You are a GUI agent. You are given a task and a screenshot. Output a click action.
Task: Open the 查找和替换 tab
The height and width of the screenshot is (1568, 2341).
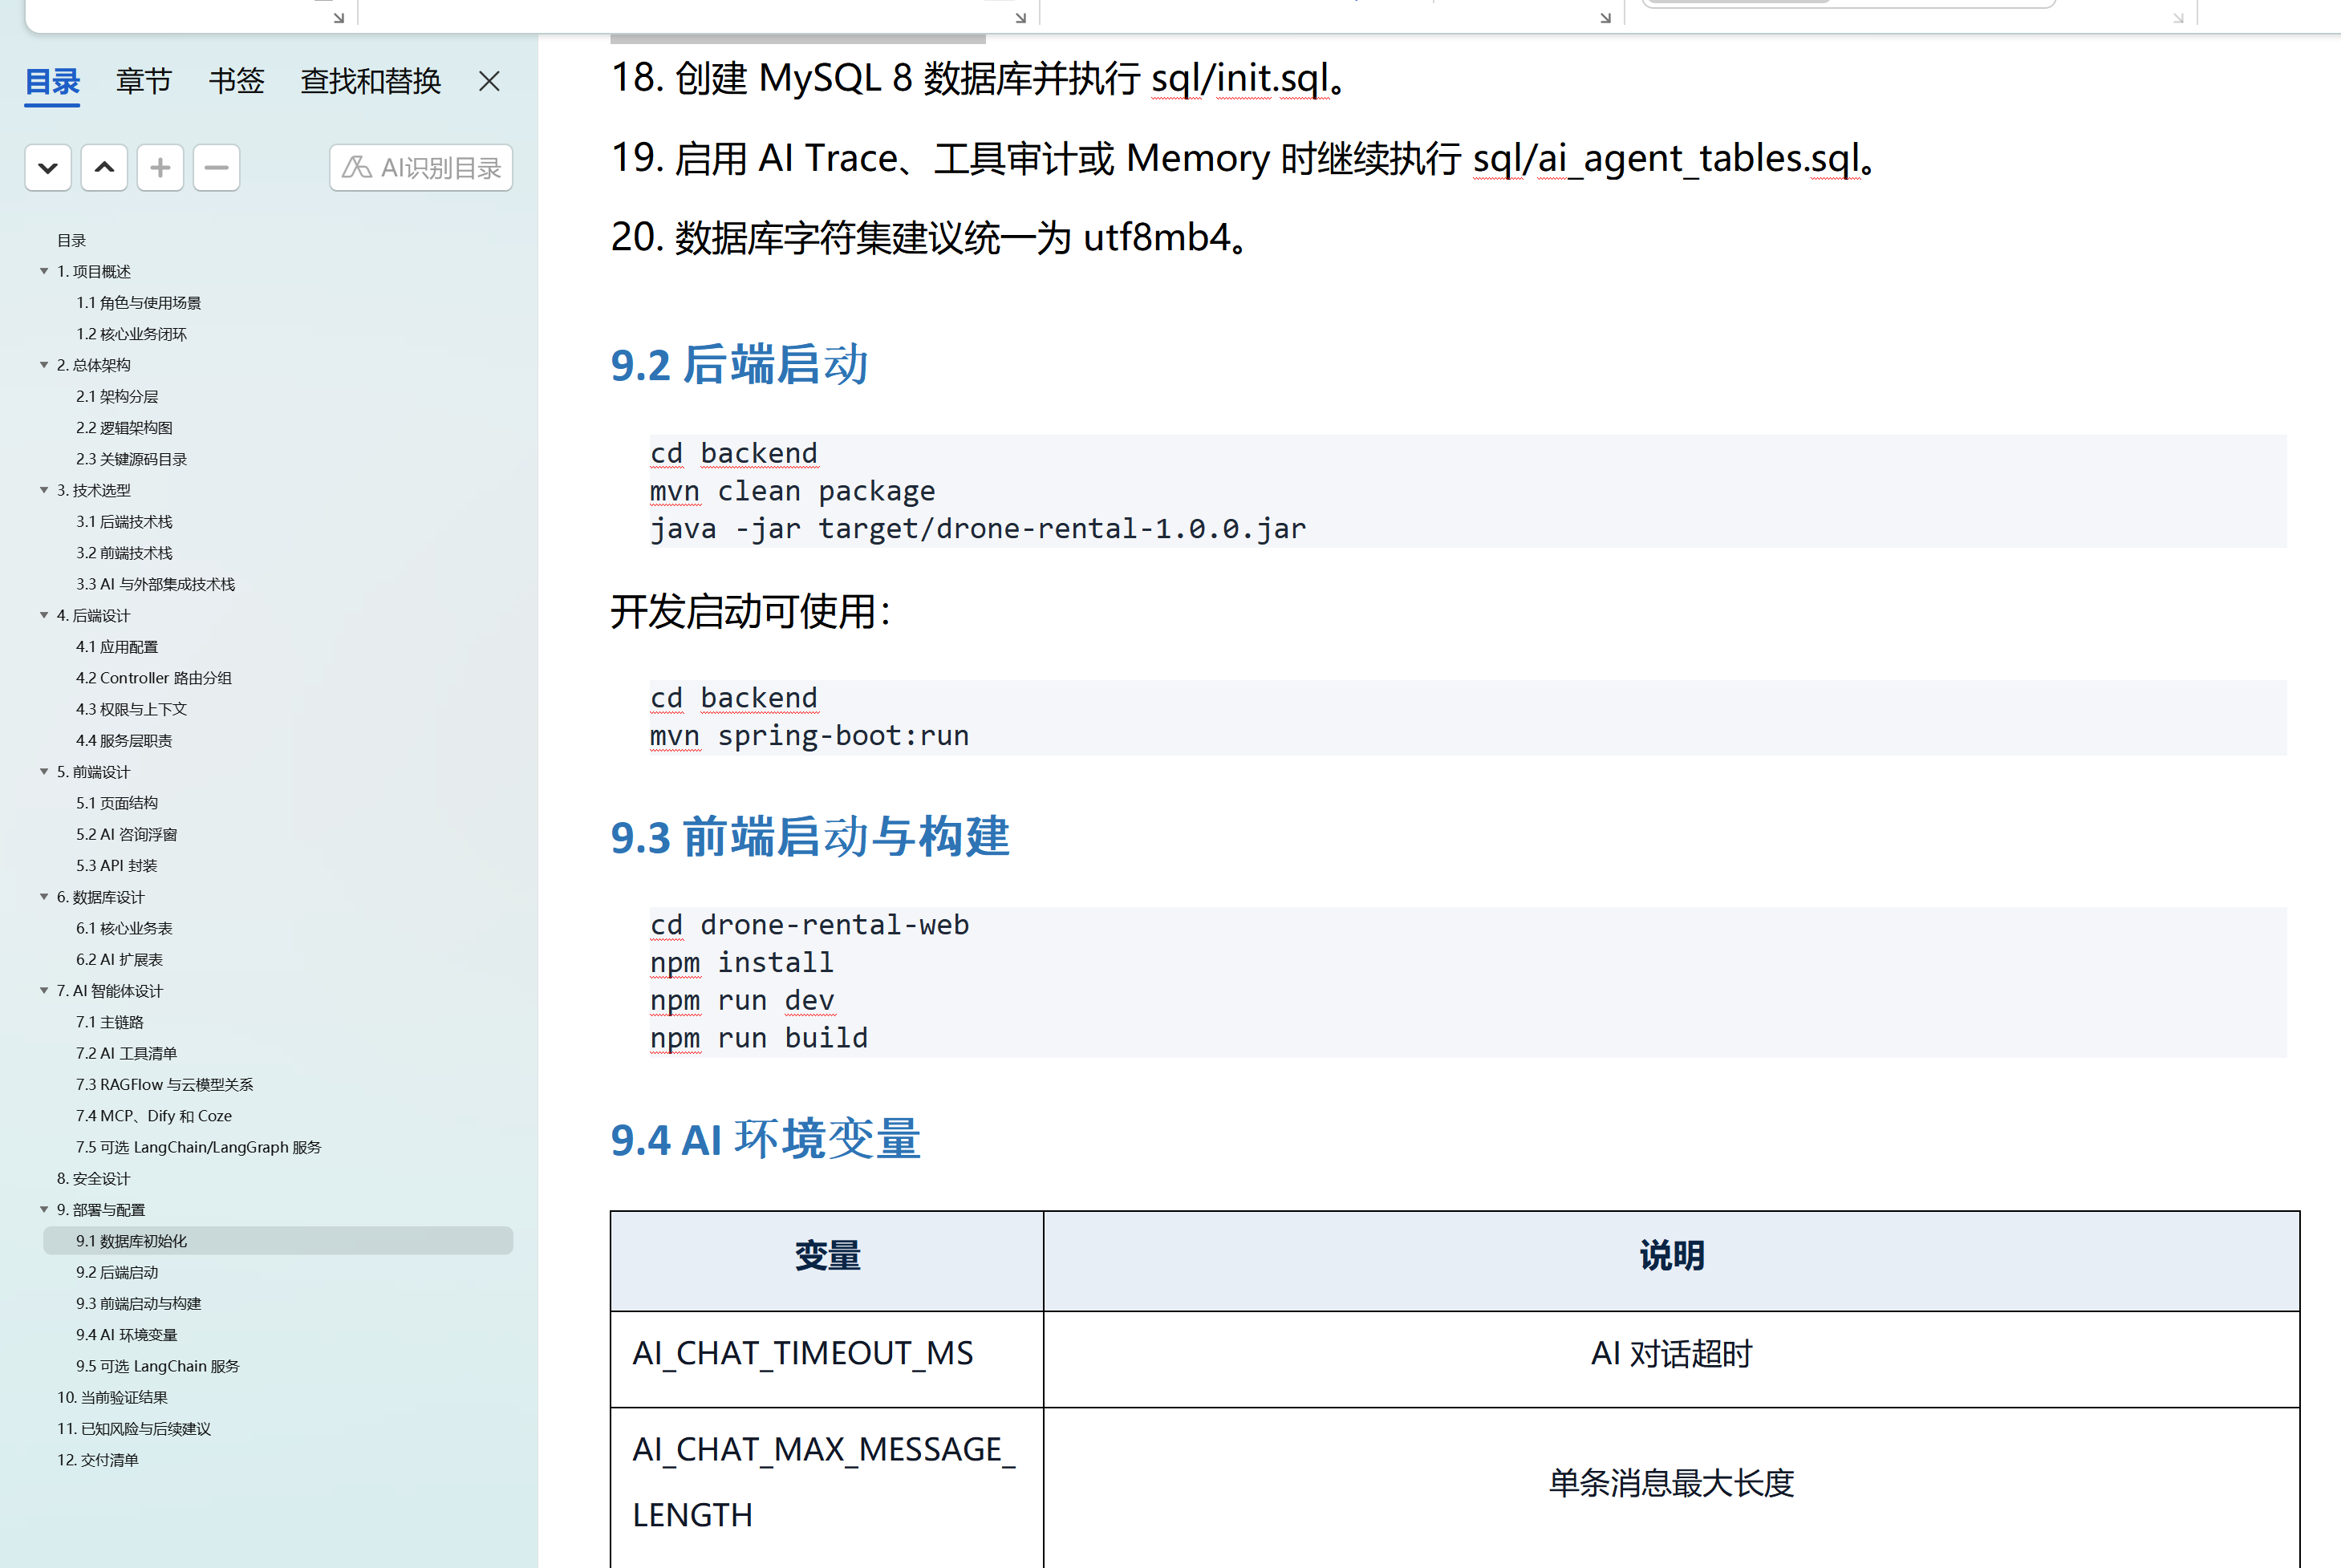coord(371,81)
